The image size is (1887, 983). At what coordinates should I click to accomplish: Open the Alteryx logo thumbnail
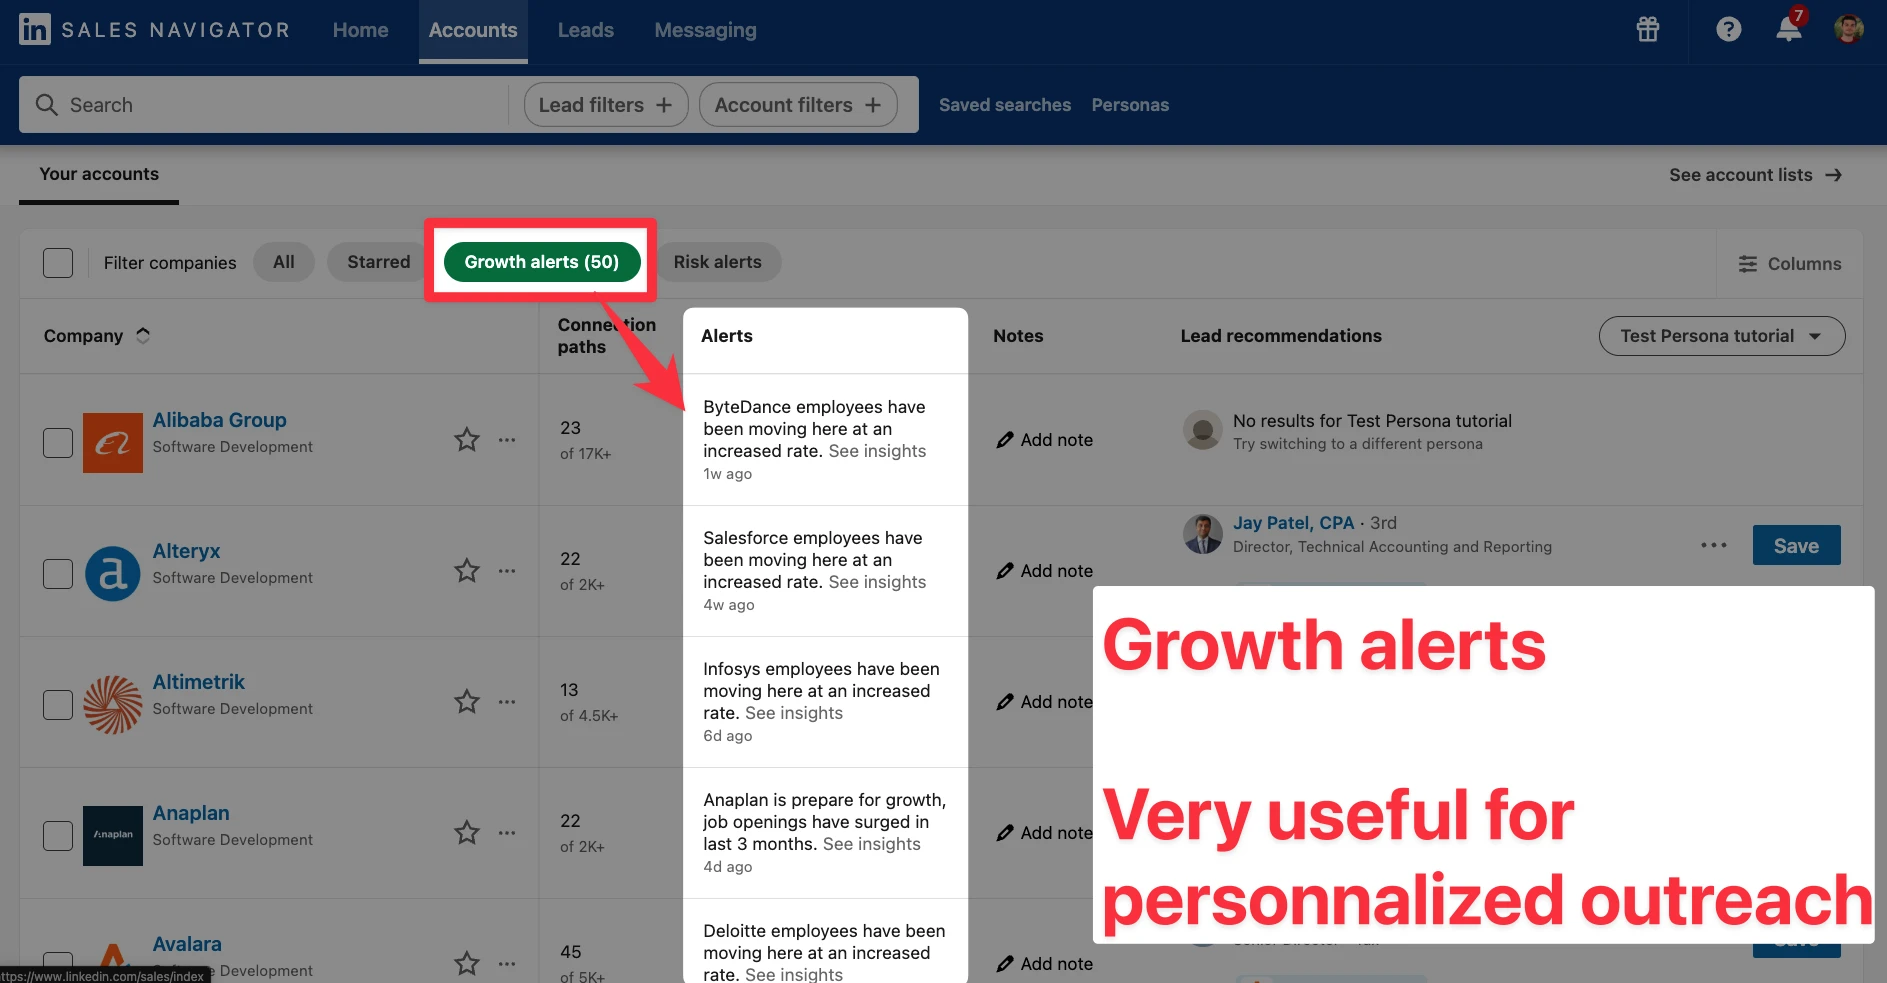coord(113,574)
